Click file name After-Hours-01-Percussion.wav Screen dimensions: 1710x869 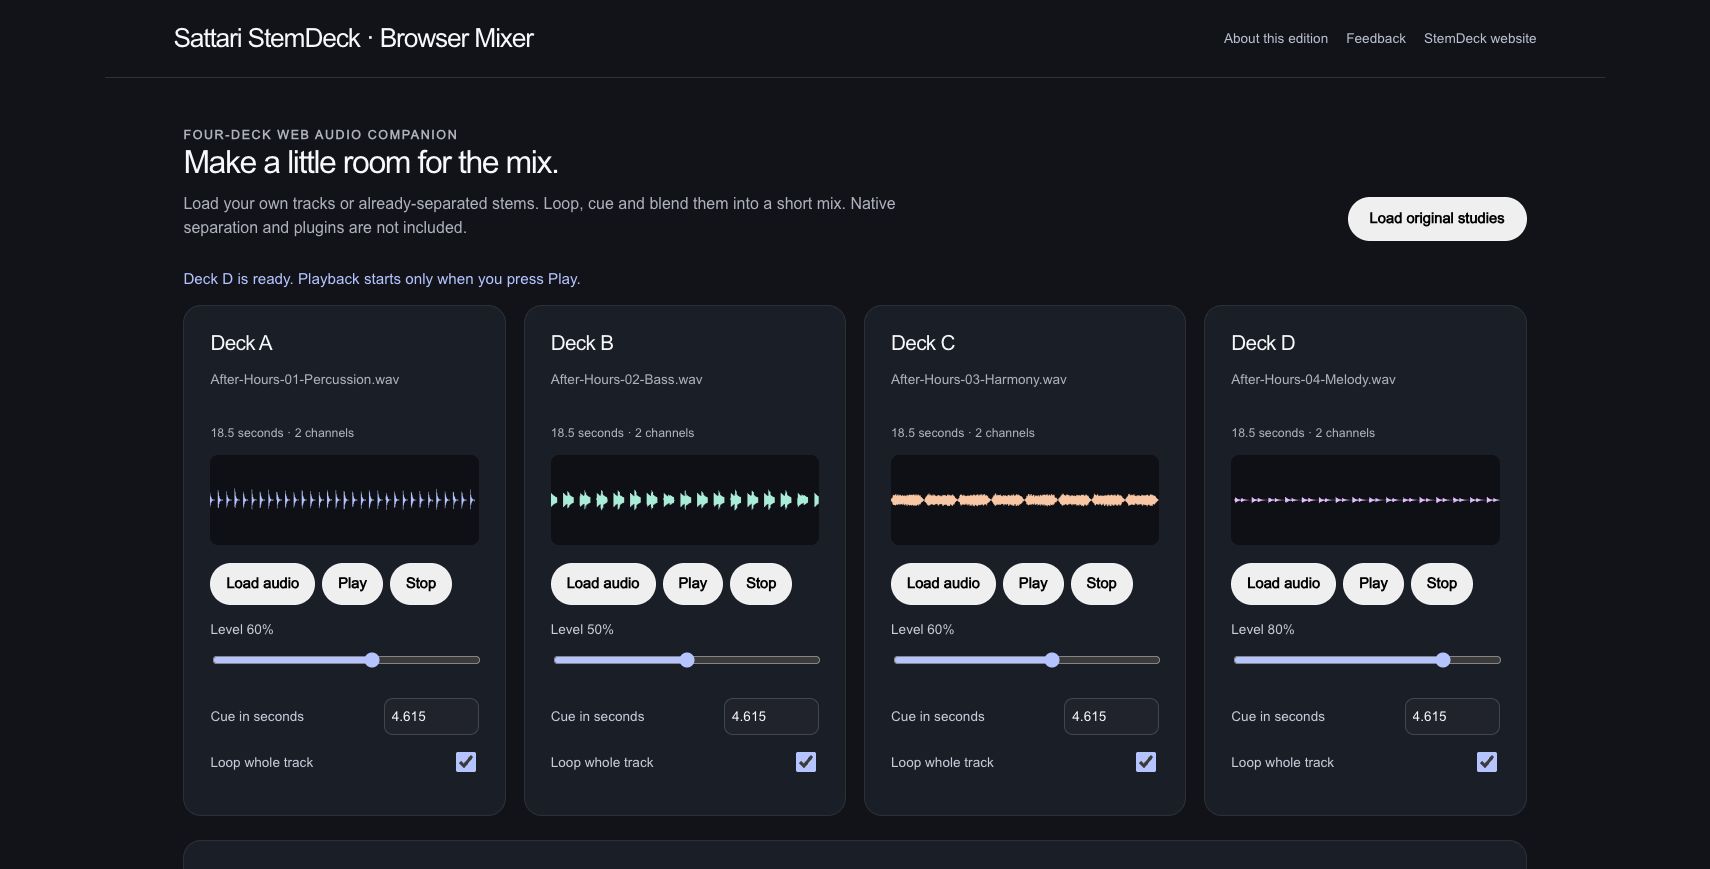click(305, 379)
